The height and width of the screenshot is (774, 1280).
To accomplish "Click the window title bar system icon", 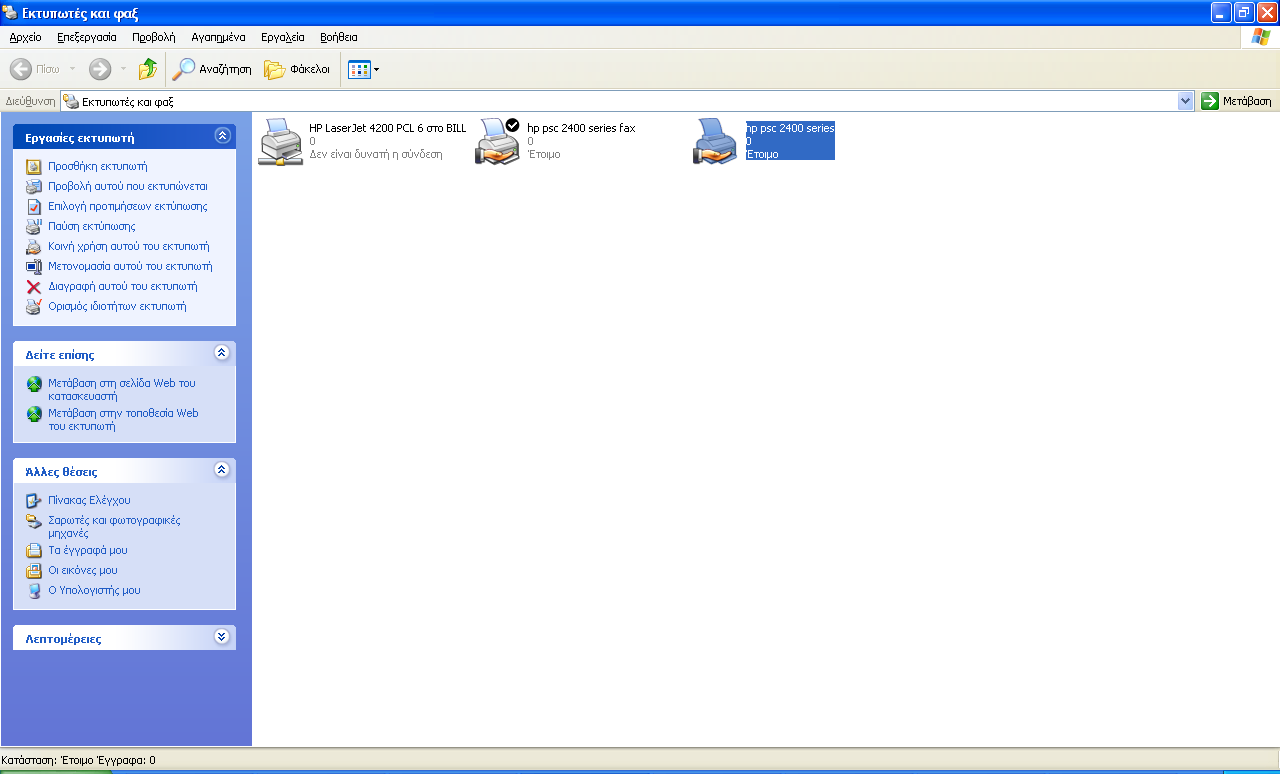I will point(10,13).
